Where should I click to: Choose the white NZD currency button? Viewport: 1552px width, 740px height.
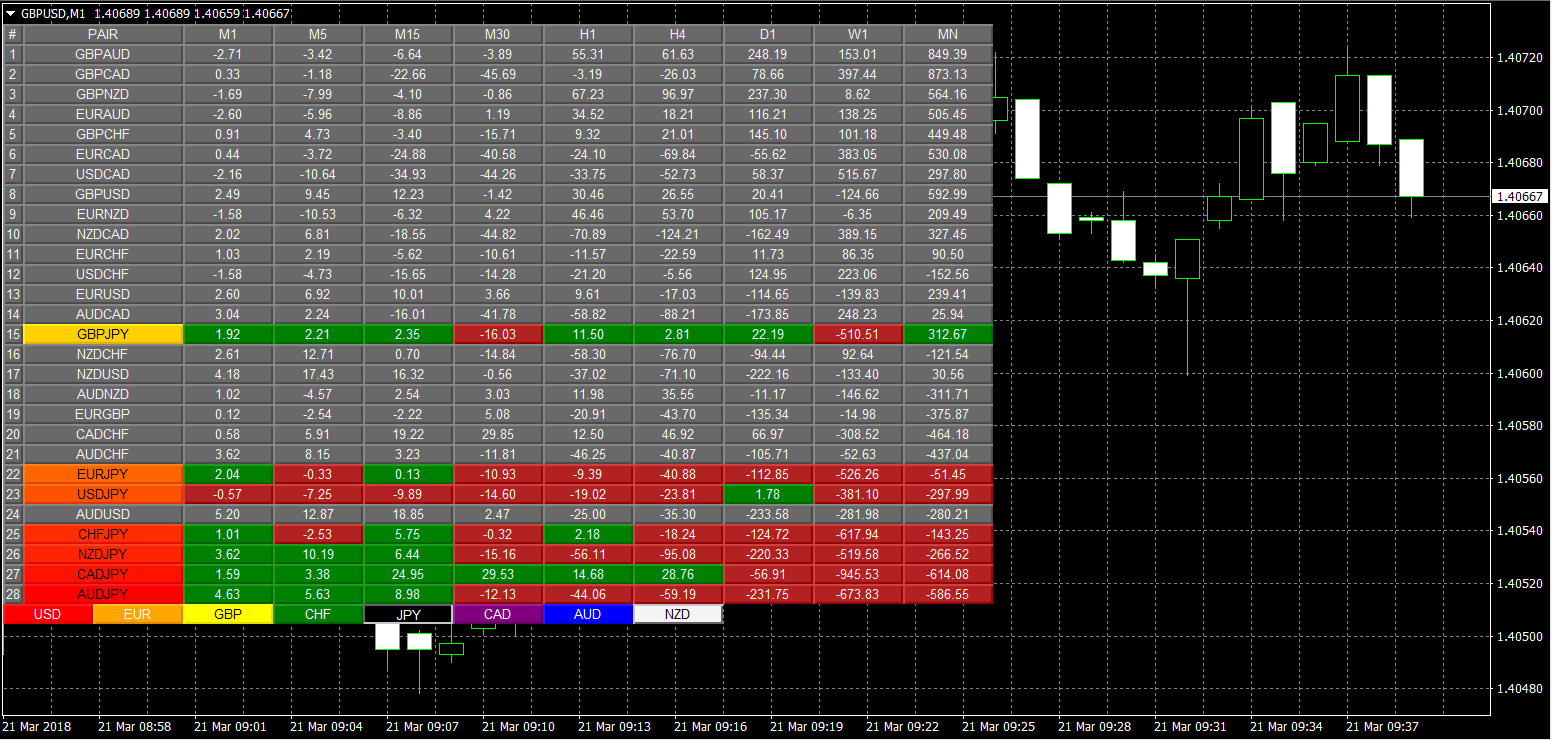point(678,614)
